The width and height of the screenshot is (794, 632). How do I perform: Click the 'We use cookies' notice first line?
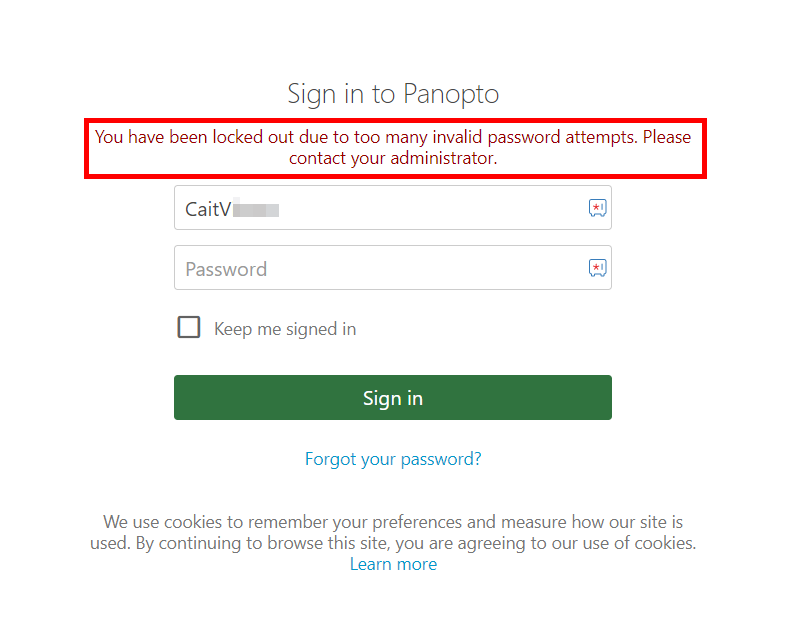[x=393, y=522]
